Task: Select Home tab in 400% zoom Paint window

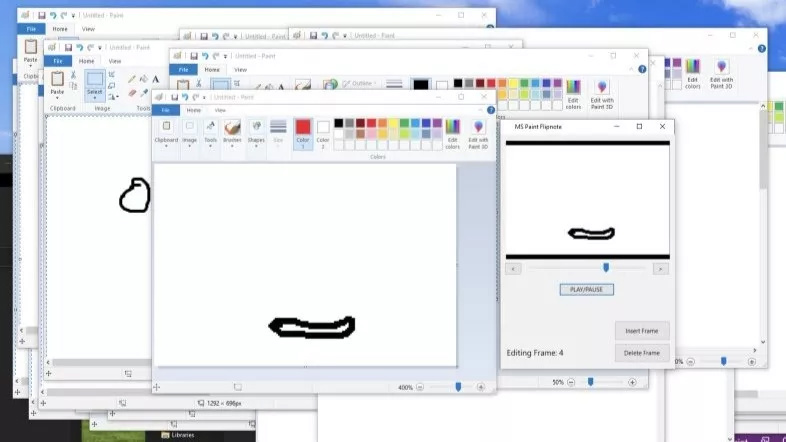Action: [x=193, y=110]
